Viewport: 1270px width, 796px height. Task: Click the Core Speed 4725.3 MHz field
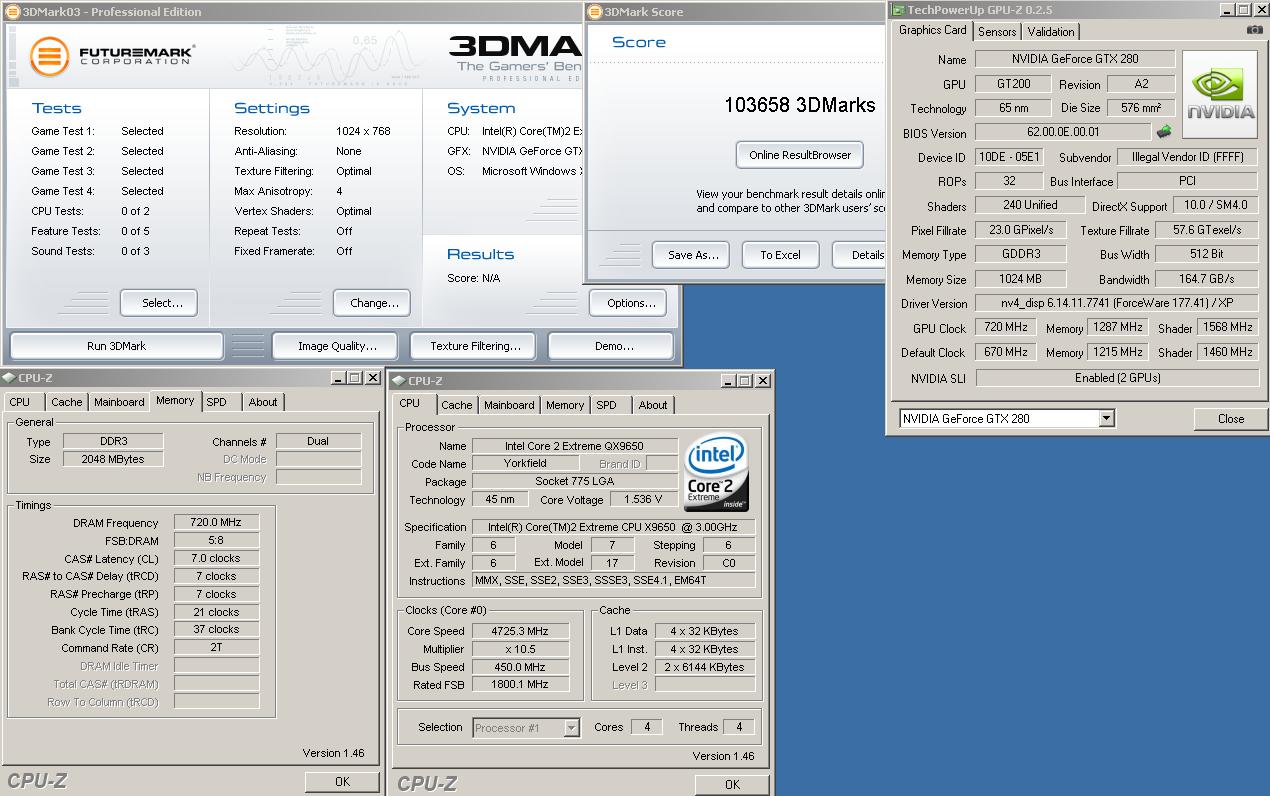(x=519, y=631)
